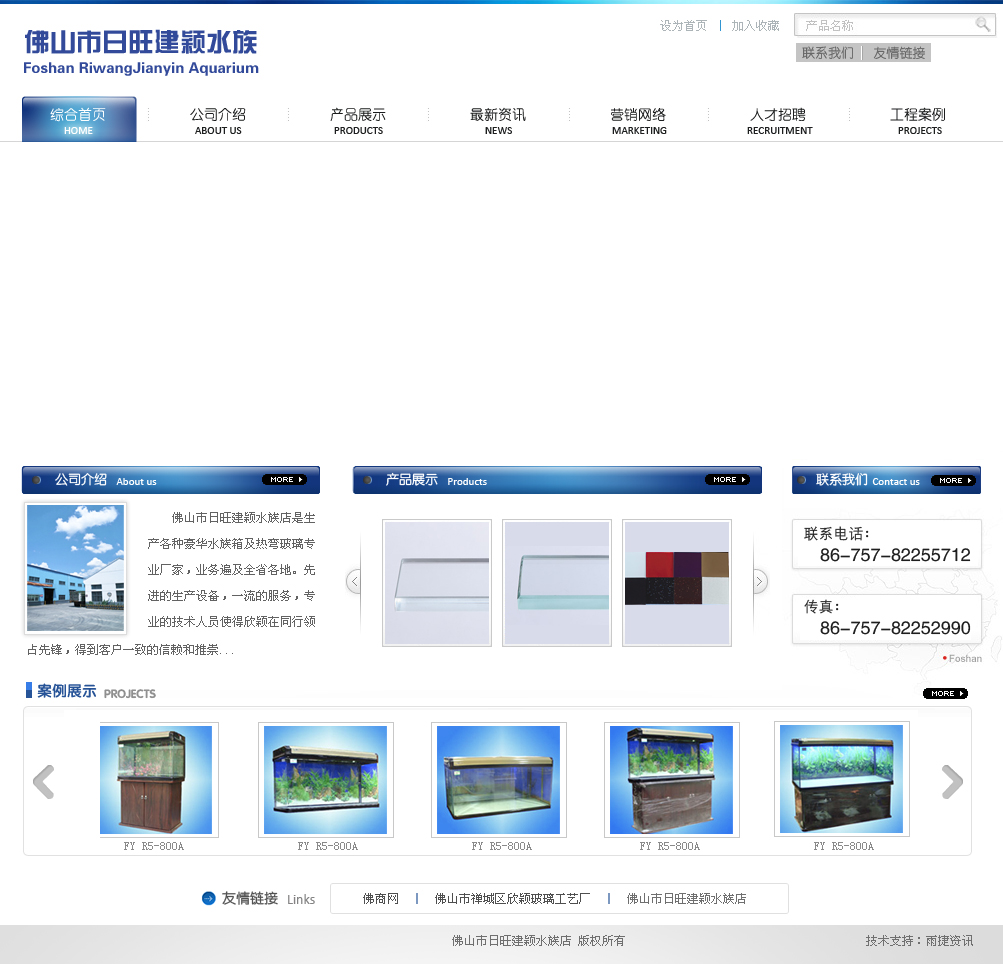This screenshot has width=1003, height=964.
Task: Select 人才招聘 RECRUITMENT in navigation
Action: coord(779,120)
